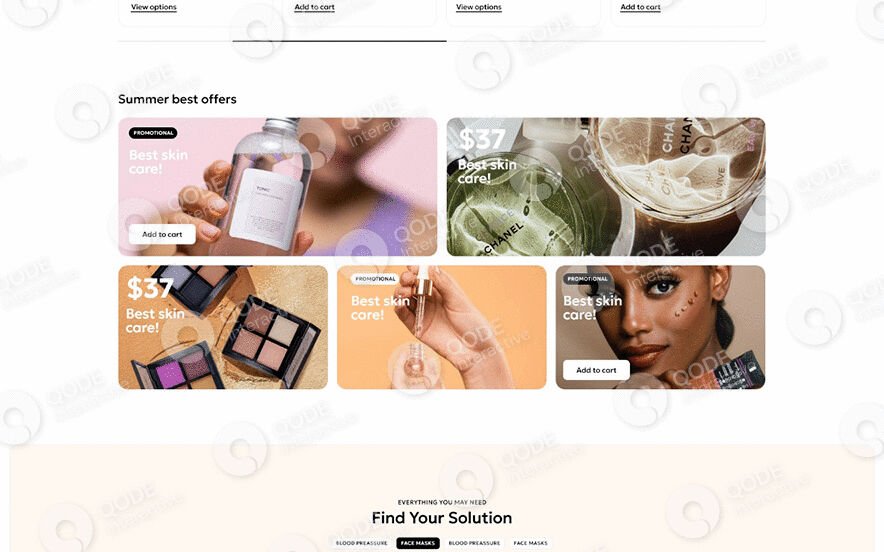The width and height of the screenshot is (884, 552).
Task: Select the second Blood Pressure tab
Action: (x=474, y=543)
